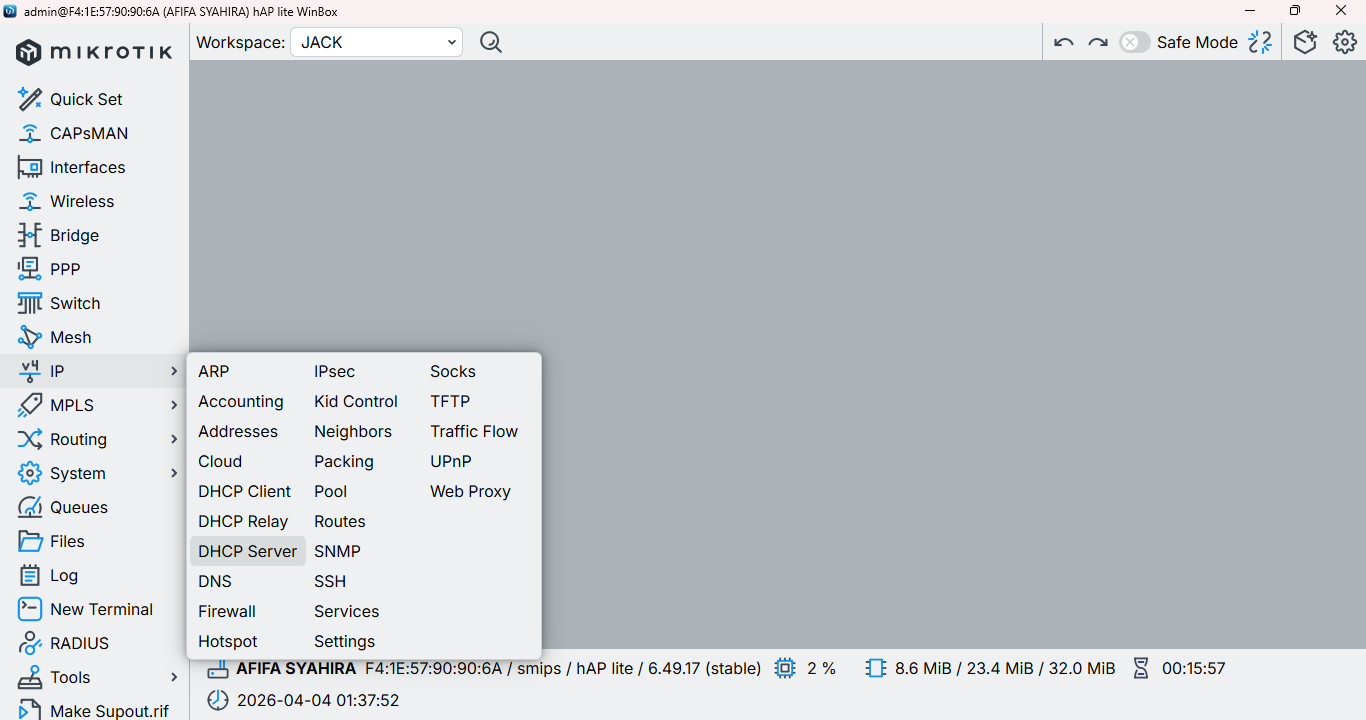Open the Workspace JACK dropdown
The image size is (1366, 720).
tap(377, 42)
